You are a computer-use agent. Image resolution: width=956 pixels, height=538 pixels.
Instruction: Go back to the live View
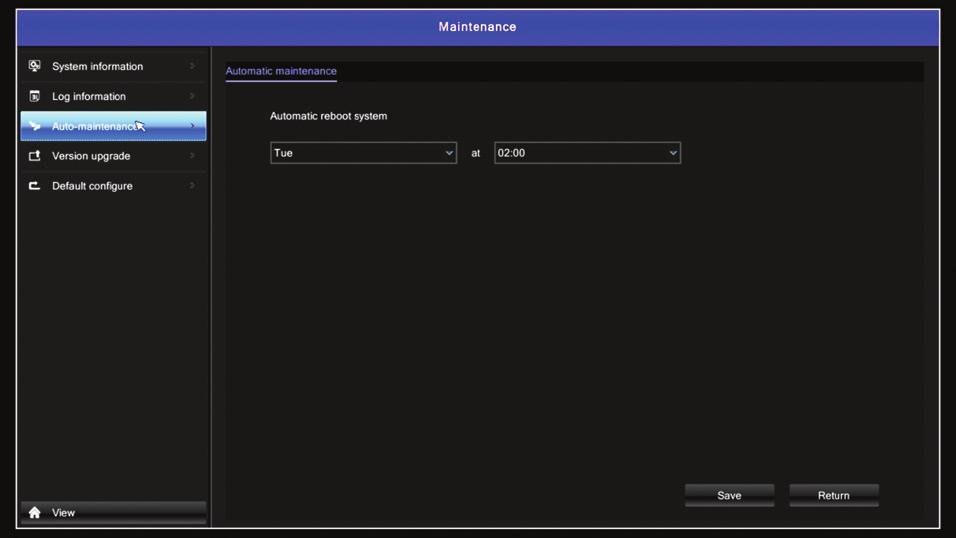point(113,512)
